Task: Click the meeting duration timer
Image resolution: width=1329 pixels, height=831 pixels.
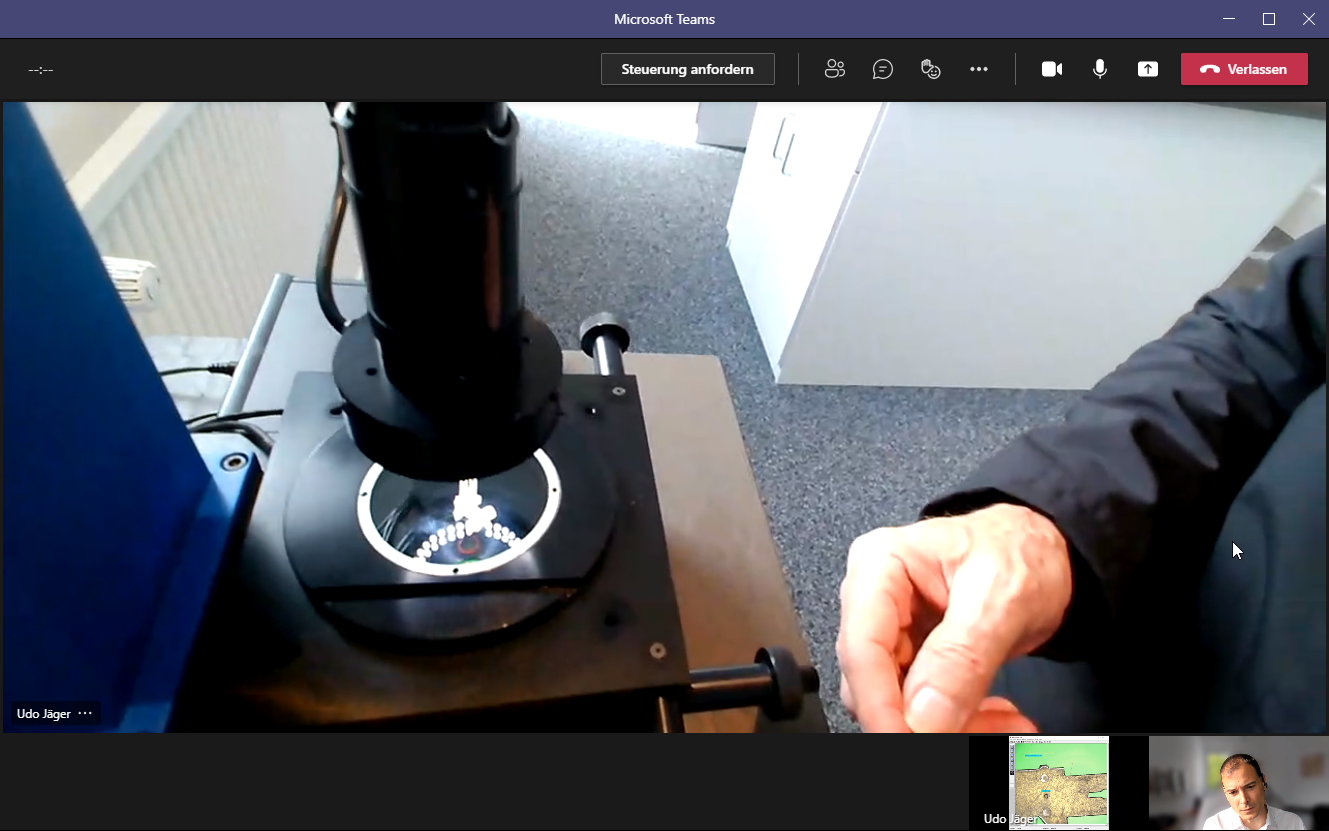Action: click(41, 70)
